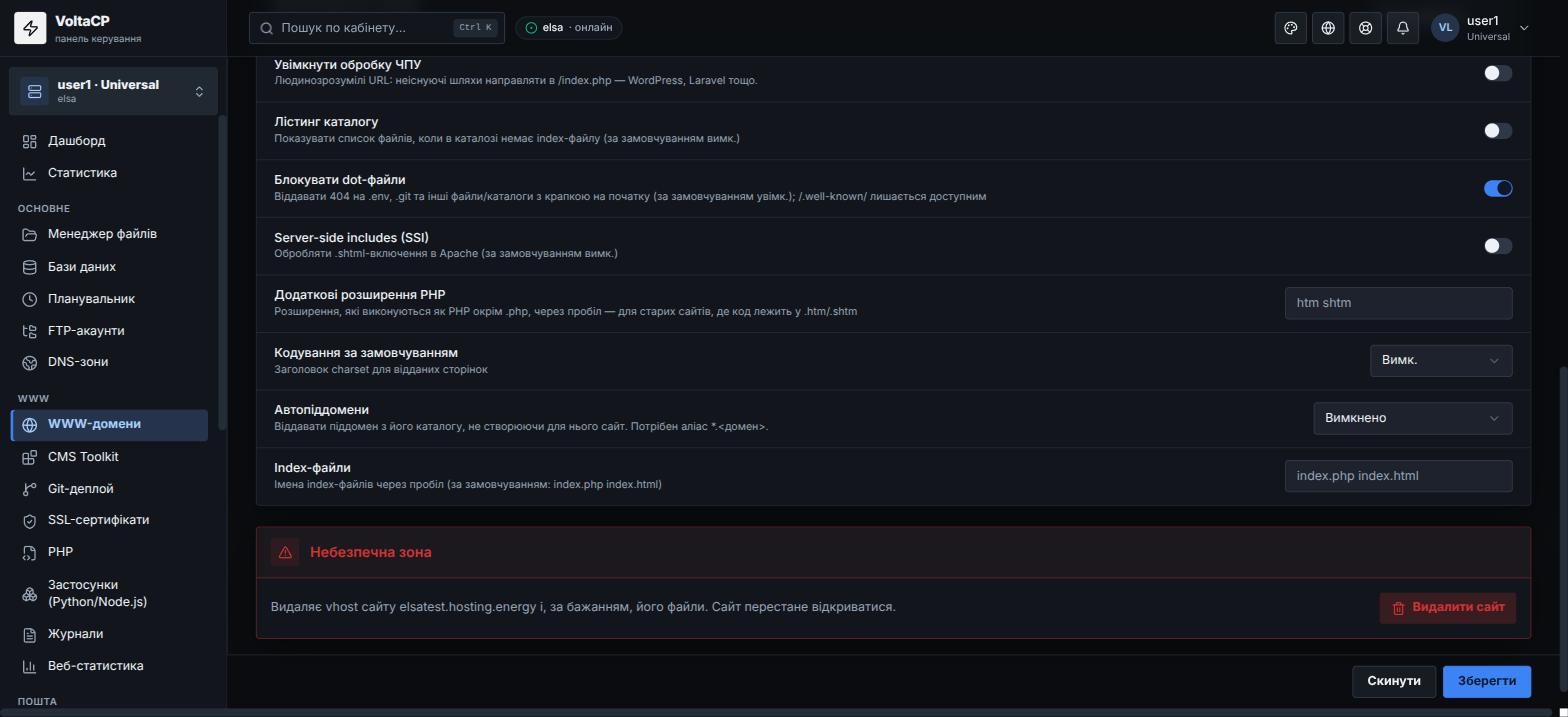Click the Зберегти button

click(1487, 681)
